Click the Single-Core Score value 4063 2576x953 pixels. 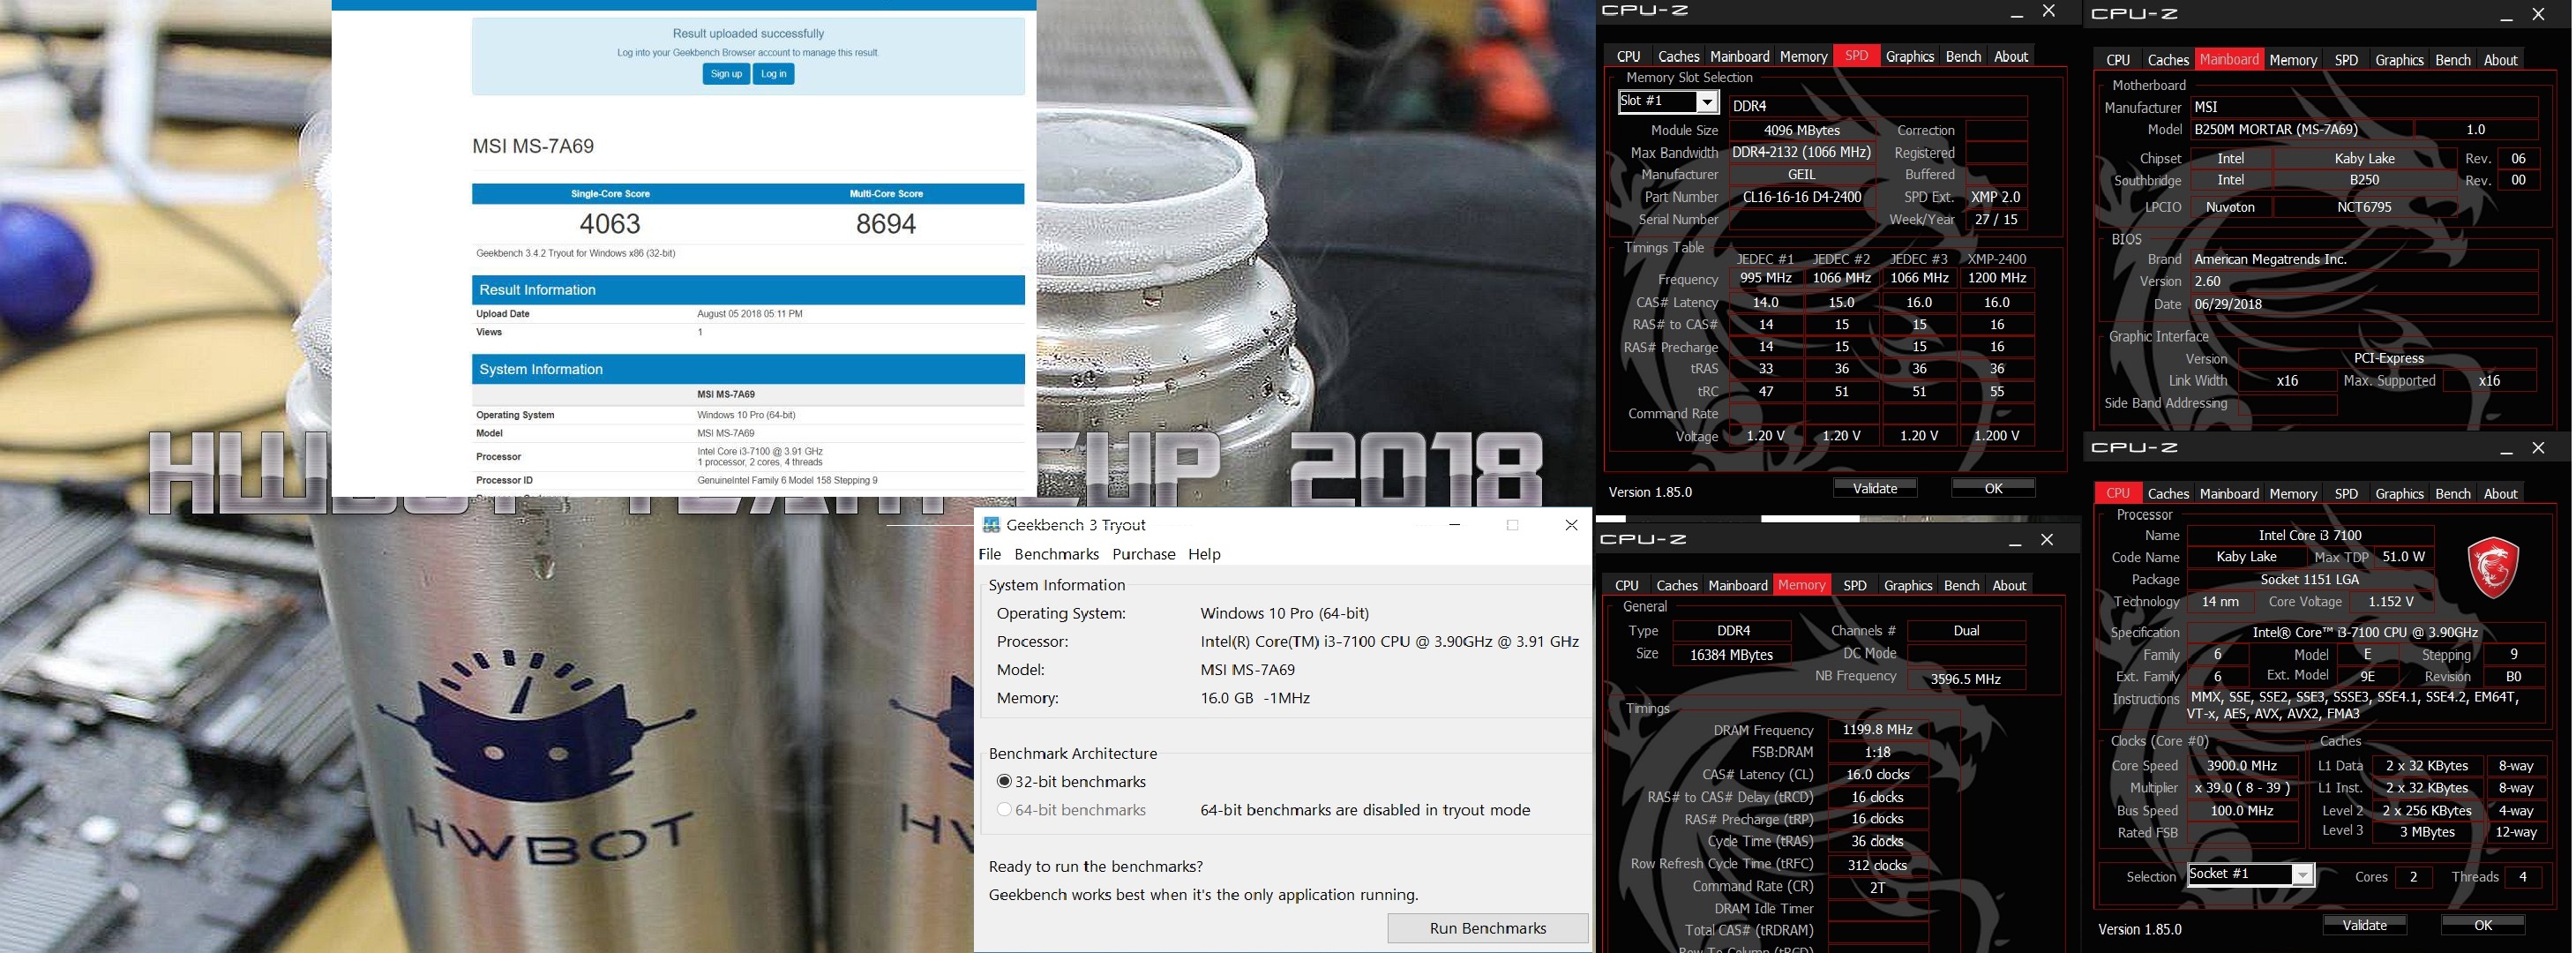(x=610, y=224)
